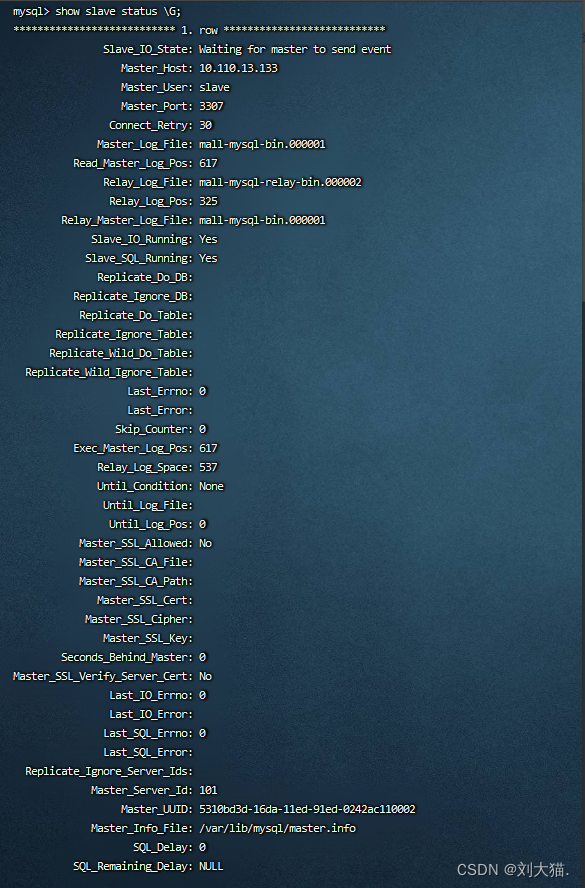Click the Master_Host IP address 10.110.13.133
This screenshot has height=888, width=585.
click(238, 68)
